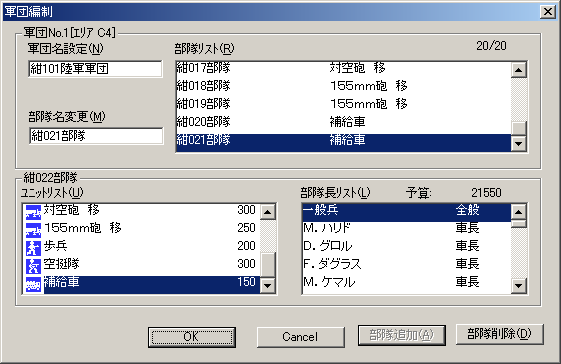The height and width of the screenshot is (364, 561).
Task: Click down arrow in 部隊長リスト scrollbar
Action: (x=518, y=286)
